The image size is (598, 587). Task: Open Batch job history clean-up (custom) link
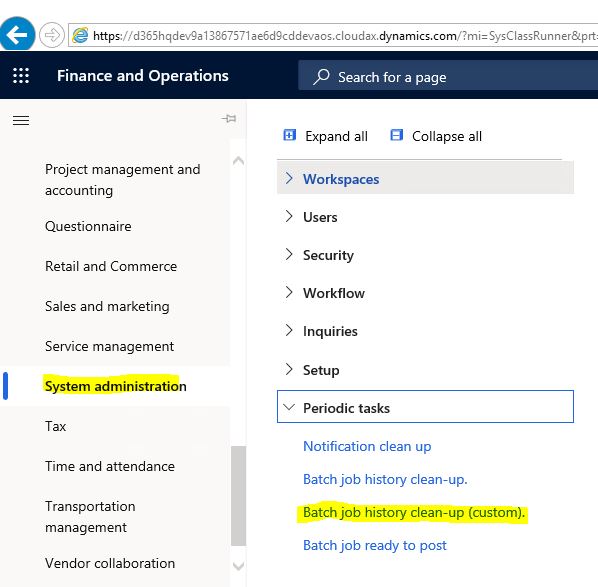tap(413, 512)
